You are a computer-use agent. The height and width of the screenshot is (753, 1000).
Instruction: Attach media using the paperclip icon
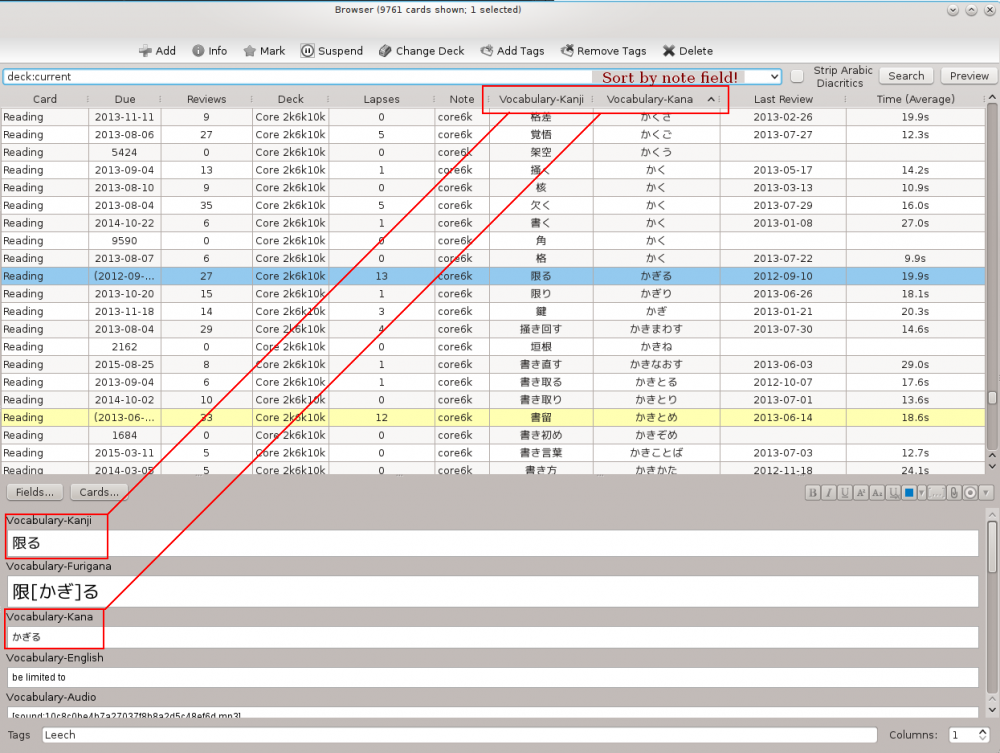(954, 492)
